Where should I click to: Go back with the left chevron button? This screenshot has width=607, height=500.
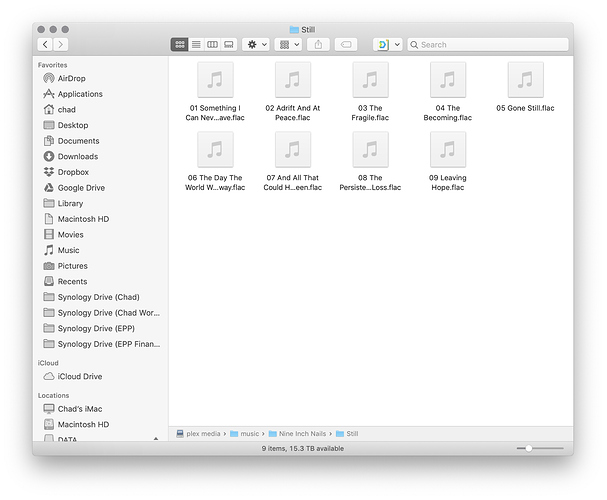click(x=45, y=45)
